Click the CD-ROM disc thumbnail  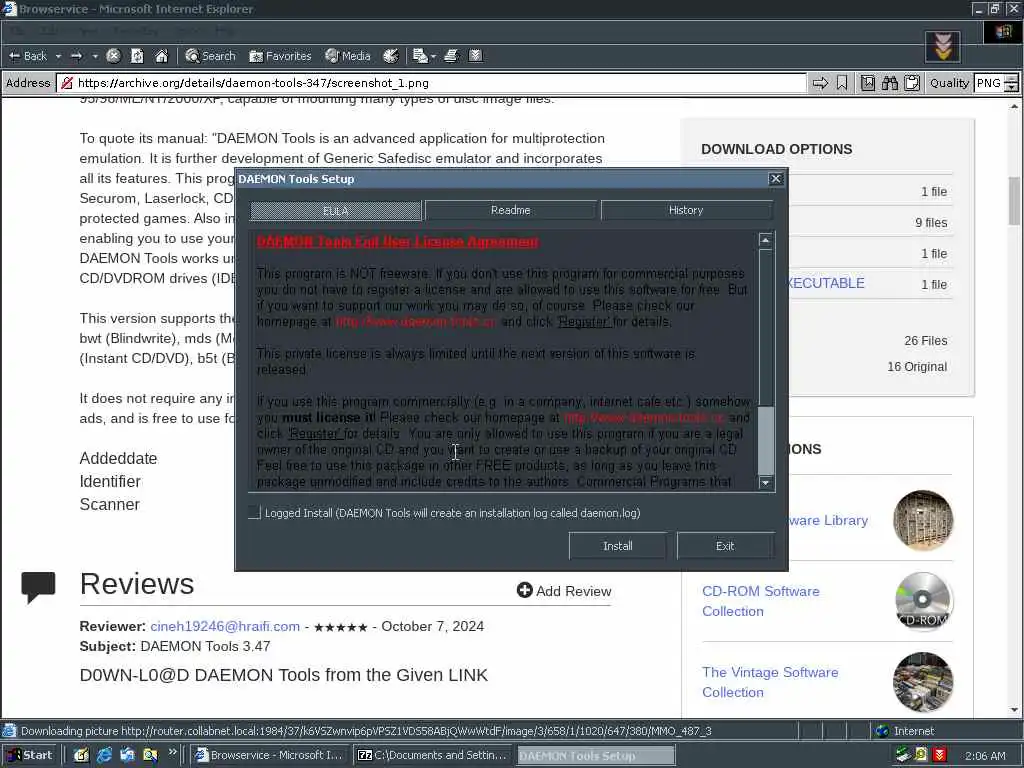point(923,601)
